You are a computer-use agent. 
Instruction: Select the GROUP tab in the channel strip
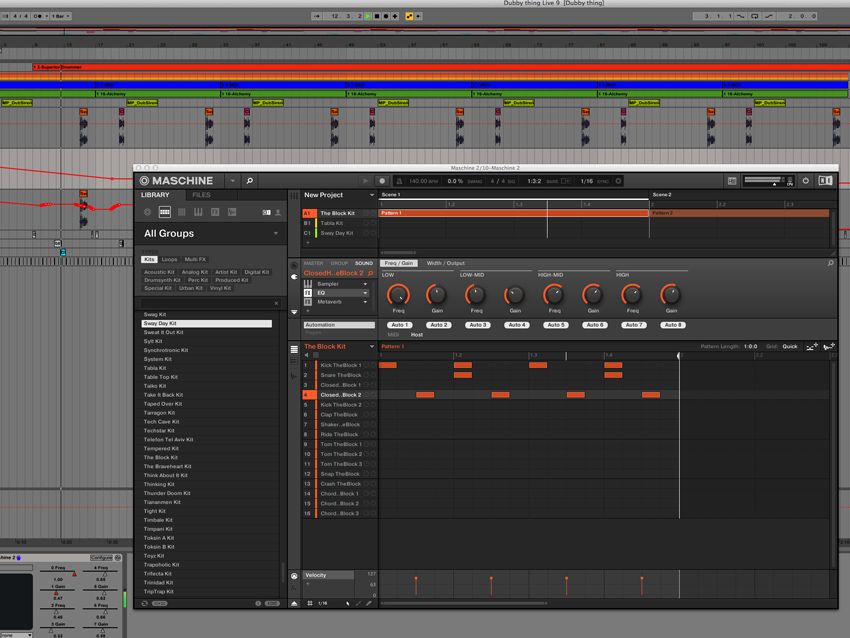tap(338, 261)
